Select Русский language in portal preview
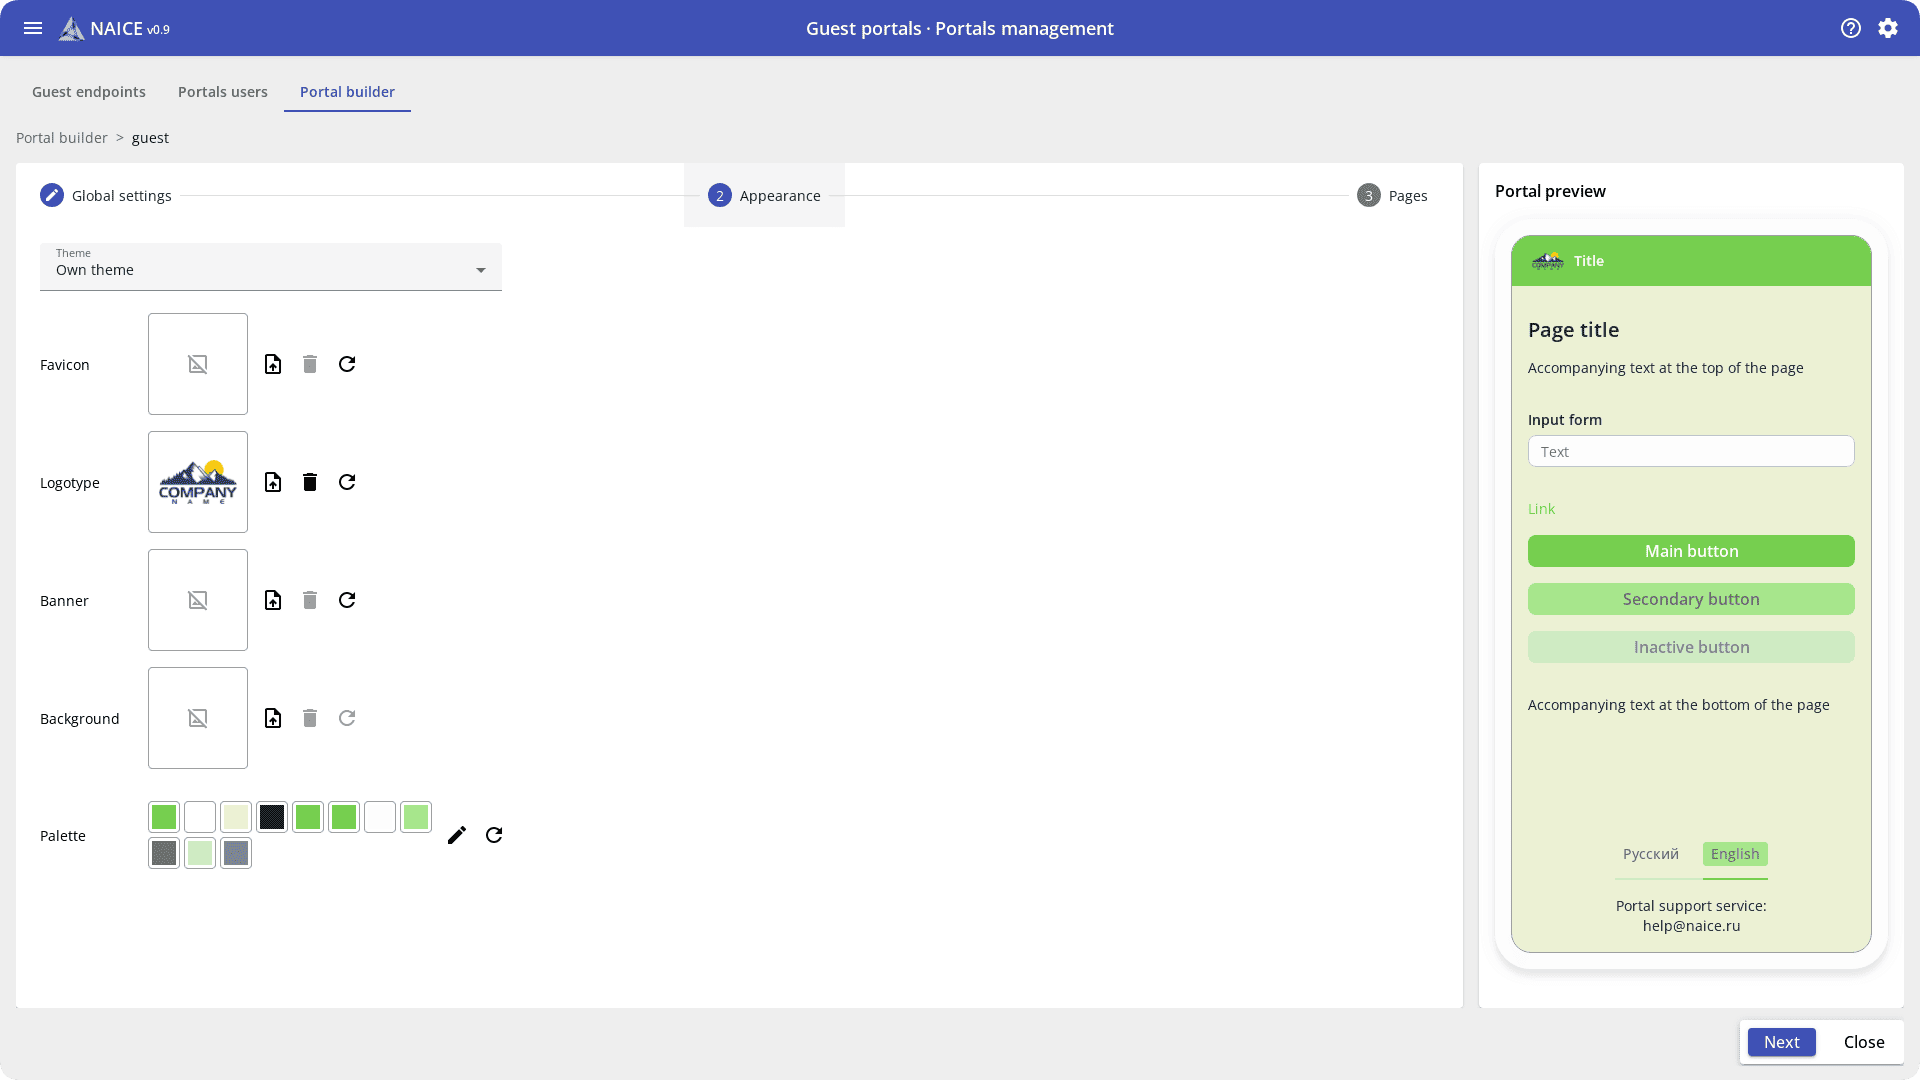The width and height of the screenshot is (1920, 1080). click(1650, 854)
